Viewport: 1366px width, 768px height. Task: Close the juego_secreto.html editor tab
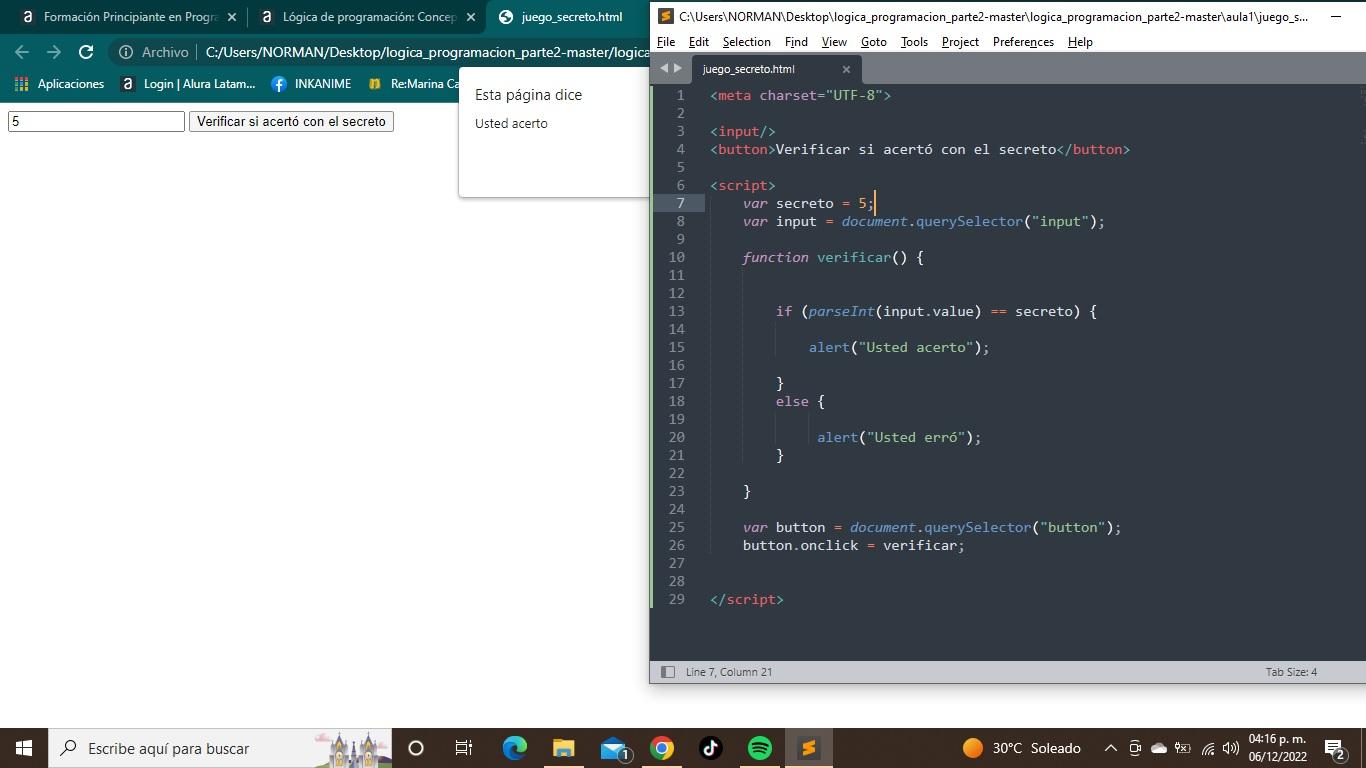846,69
